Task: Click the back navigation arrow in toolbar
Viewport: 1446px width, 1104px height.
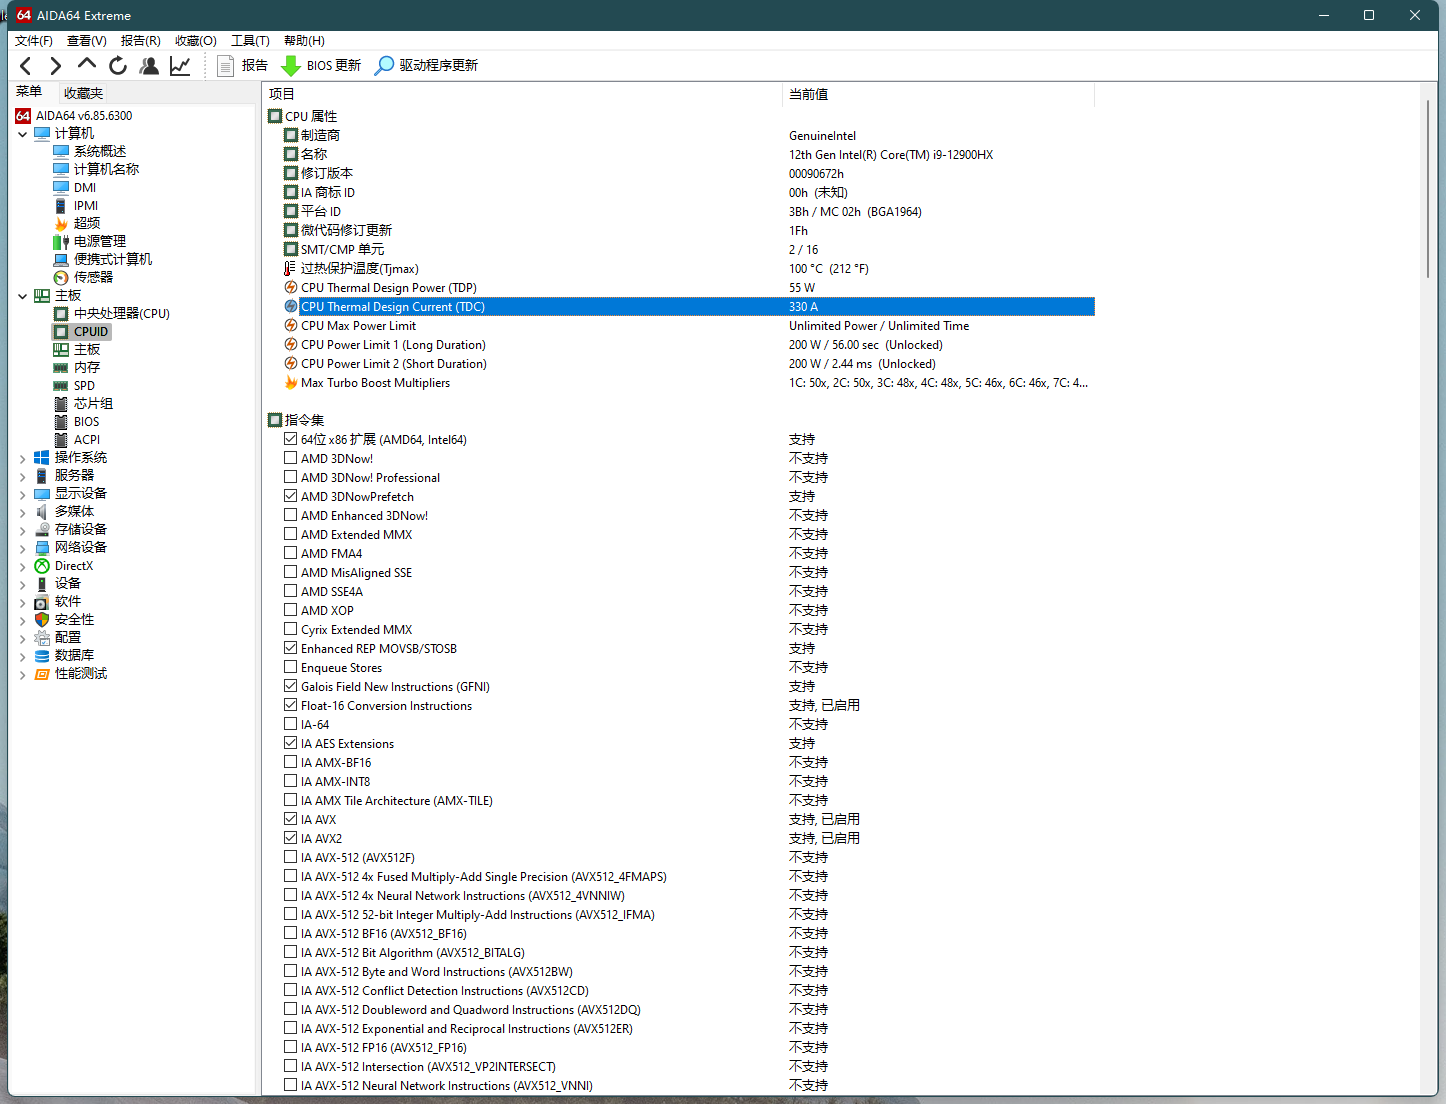Action: pyautogui.click(x=26, y=66)
